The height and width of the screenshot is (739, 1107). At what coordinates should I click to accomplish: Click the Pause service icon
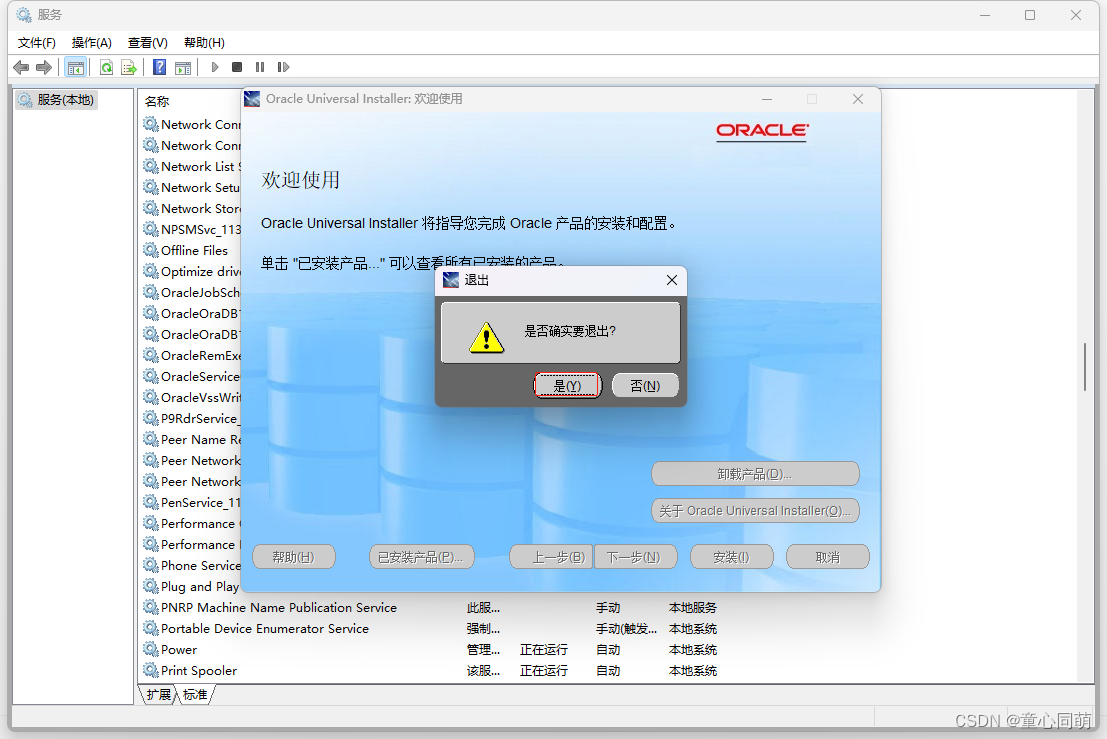click(260, 67)
